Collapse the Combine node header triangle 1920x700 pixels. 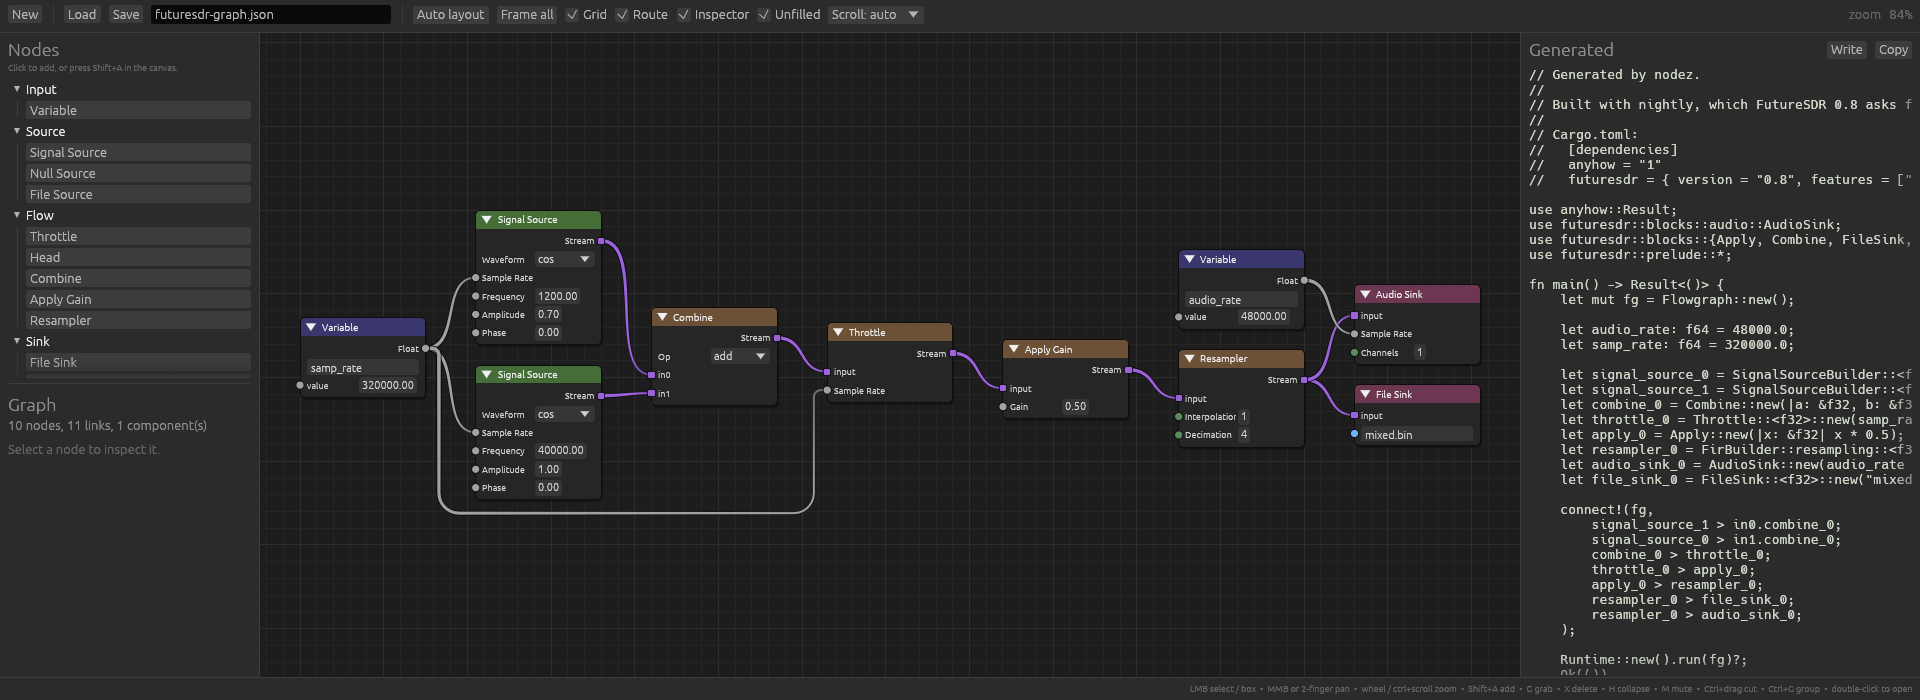(x=662, y=317)
